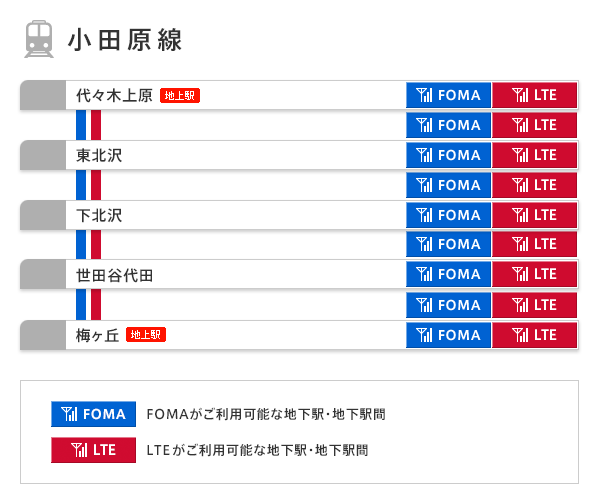This screenshot has height=504, width=599.
Task: Click the LTE legend badge
Action: 94,450
